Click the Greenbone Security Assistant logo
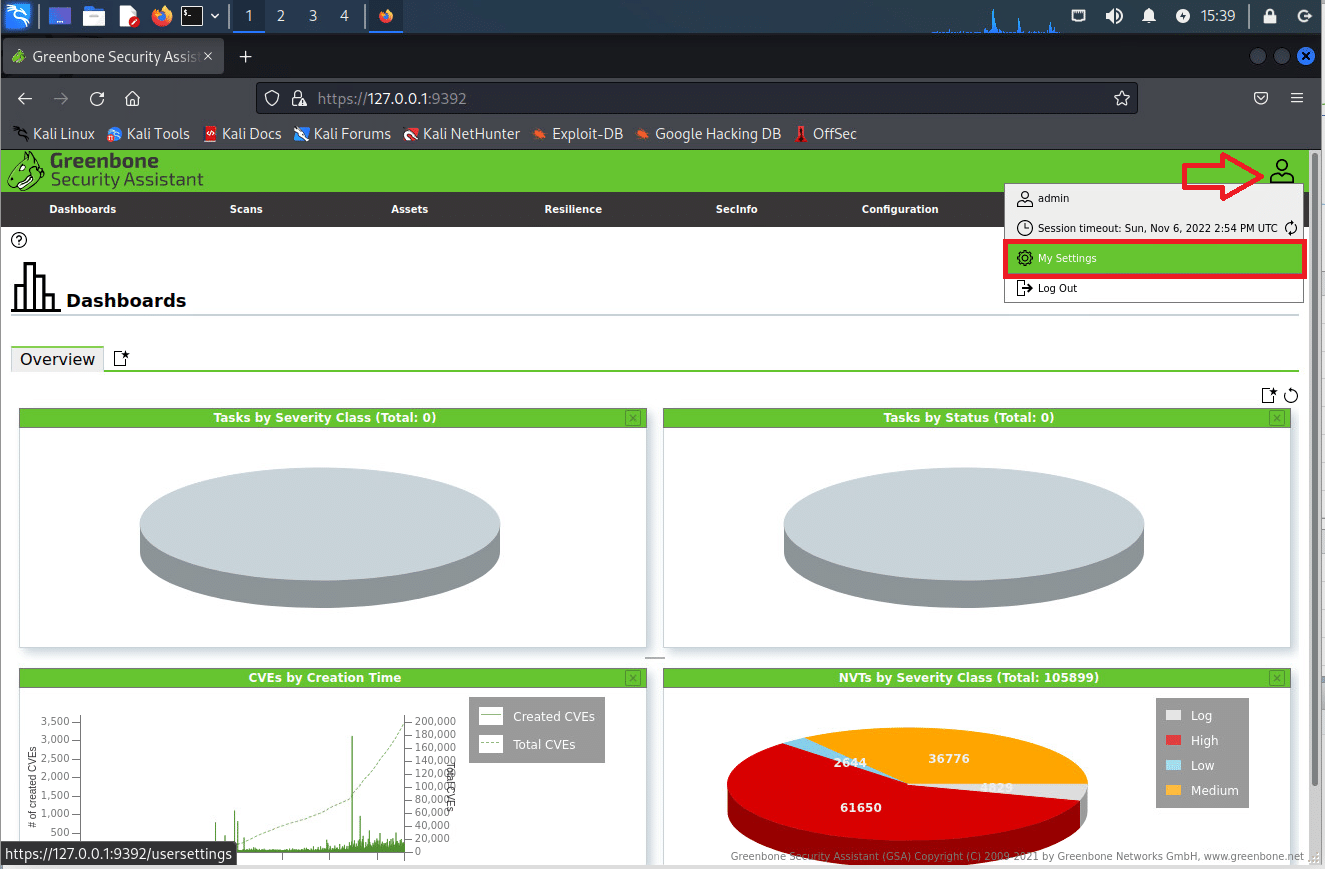Viewport: 1325px width, 869px height. tap(105, 171)
